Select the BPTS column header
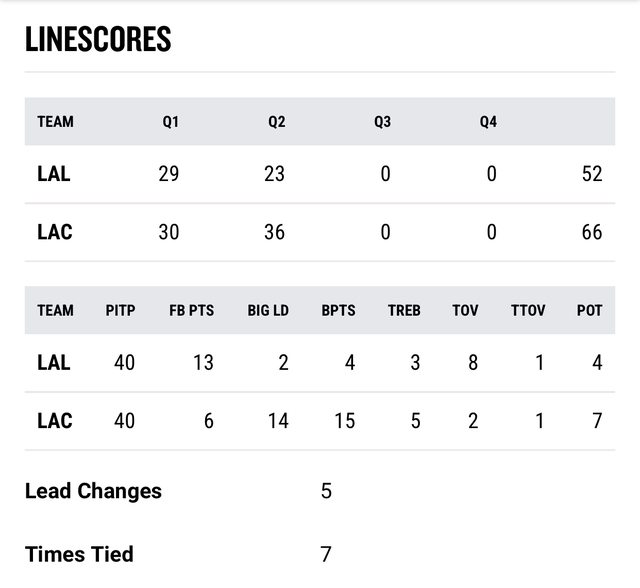 pos(338,311)
